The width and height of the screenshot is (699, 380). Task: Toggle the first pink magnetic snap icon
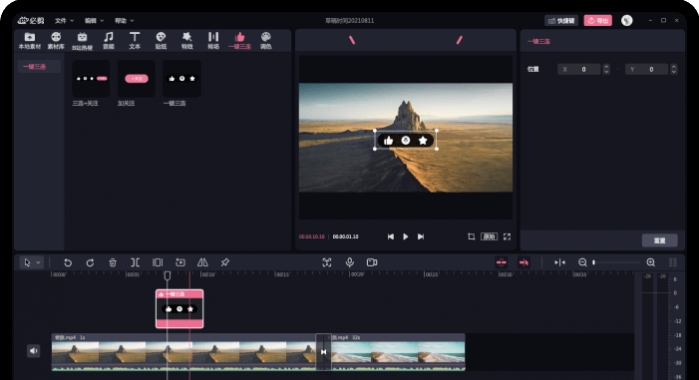[501, 263]
